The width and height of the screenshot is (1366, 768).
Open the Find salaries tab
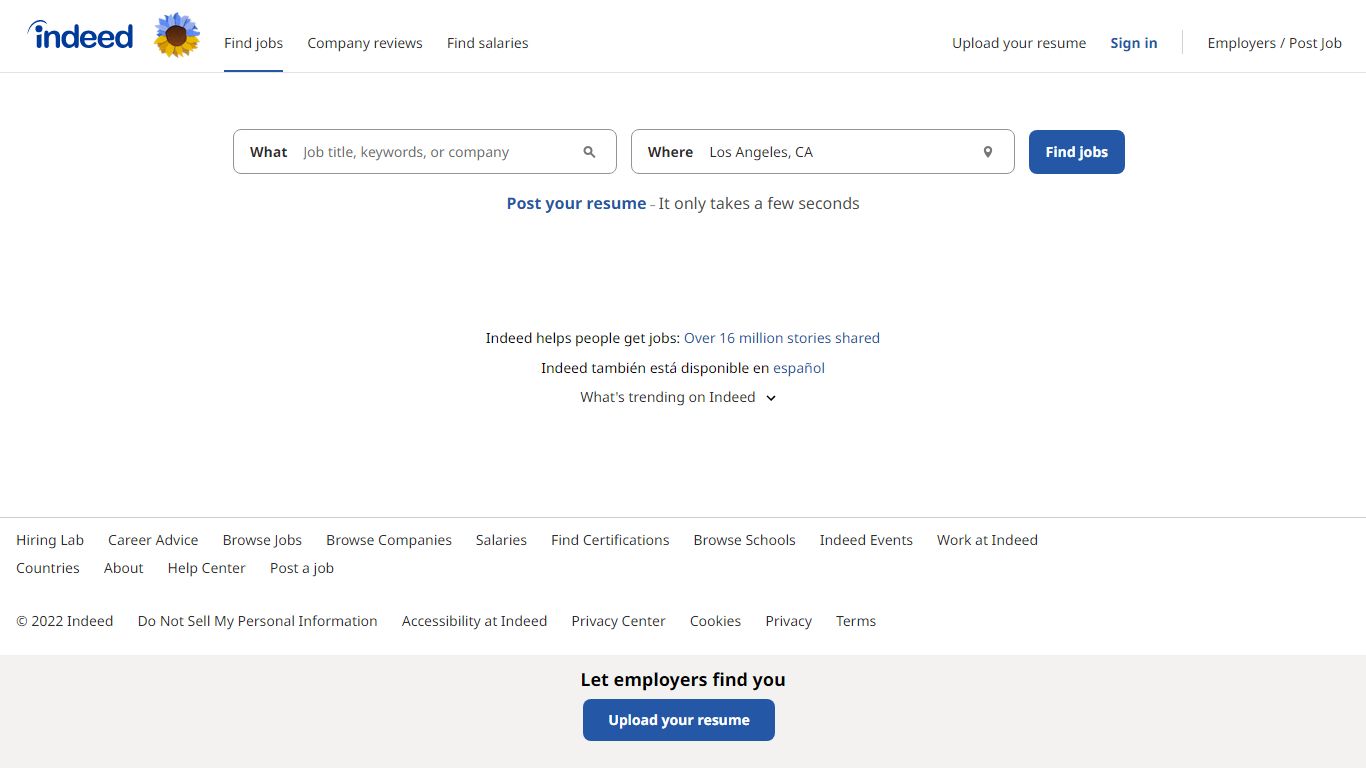point(487,43)
